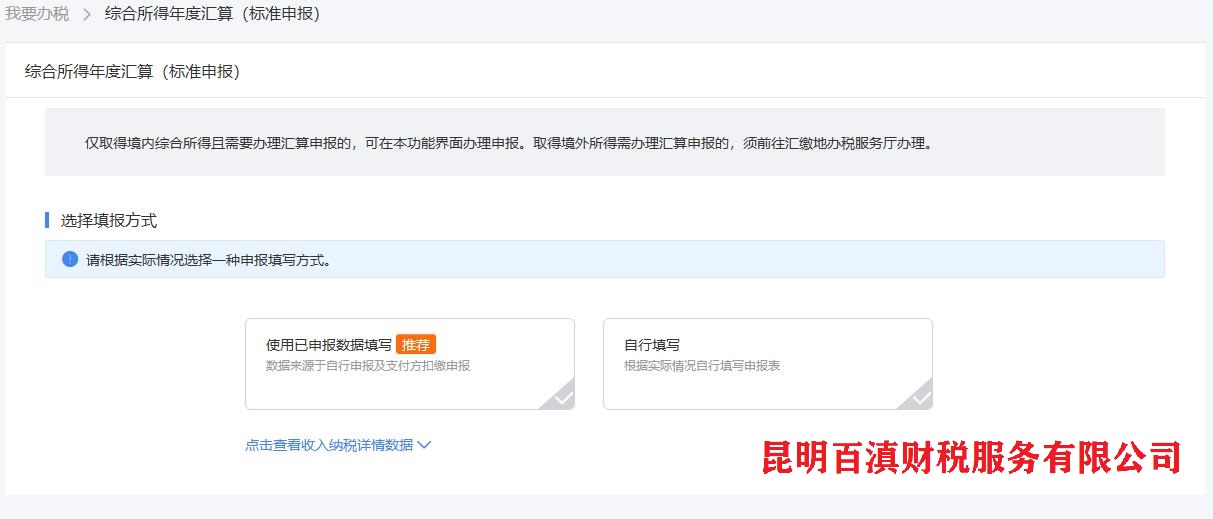Viewport: 1213px width, 519px height.
Task: Select the 使用已申报数据填写 option card
Action: click(x=410, y=364)
